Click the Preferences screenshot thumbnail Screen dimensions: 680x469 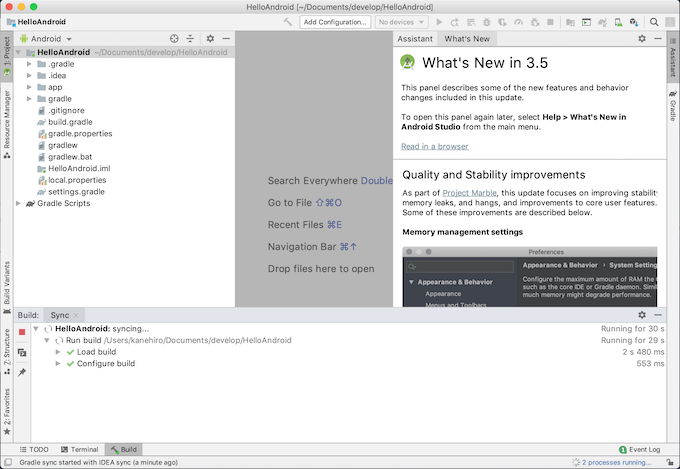pos(530,277)
